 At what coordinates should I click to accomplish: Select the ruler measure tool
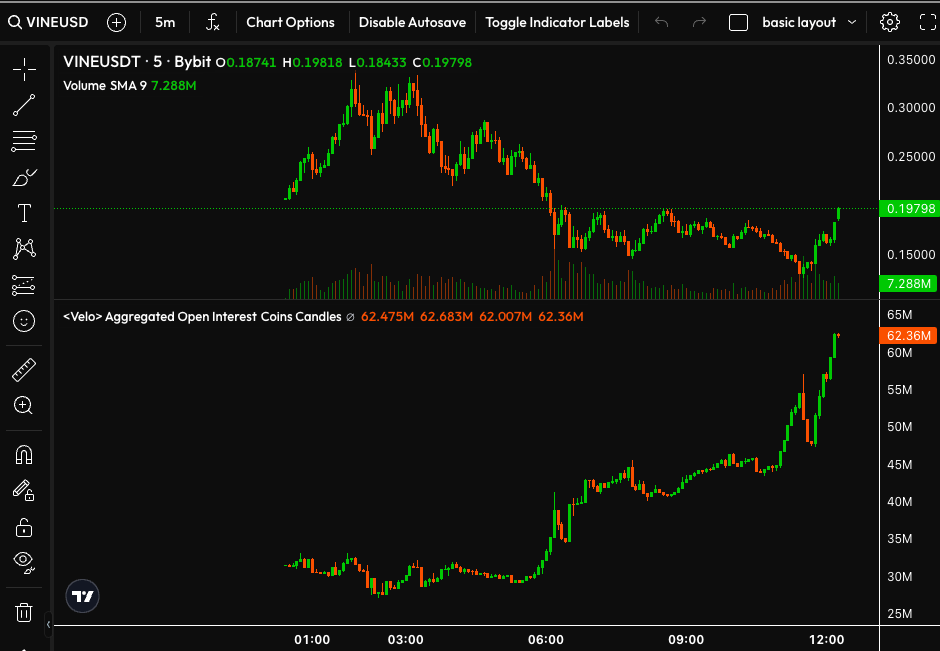[24, 370]
